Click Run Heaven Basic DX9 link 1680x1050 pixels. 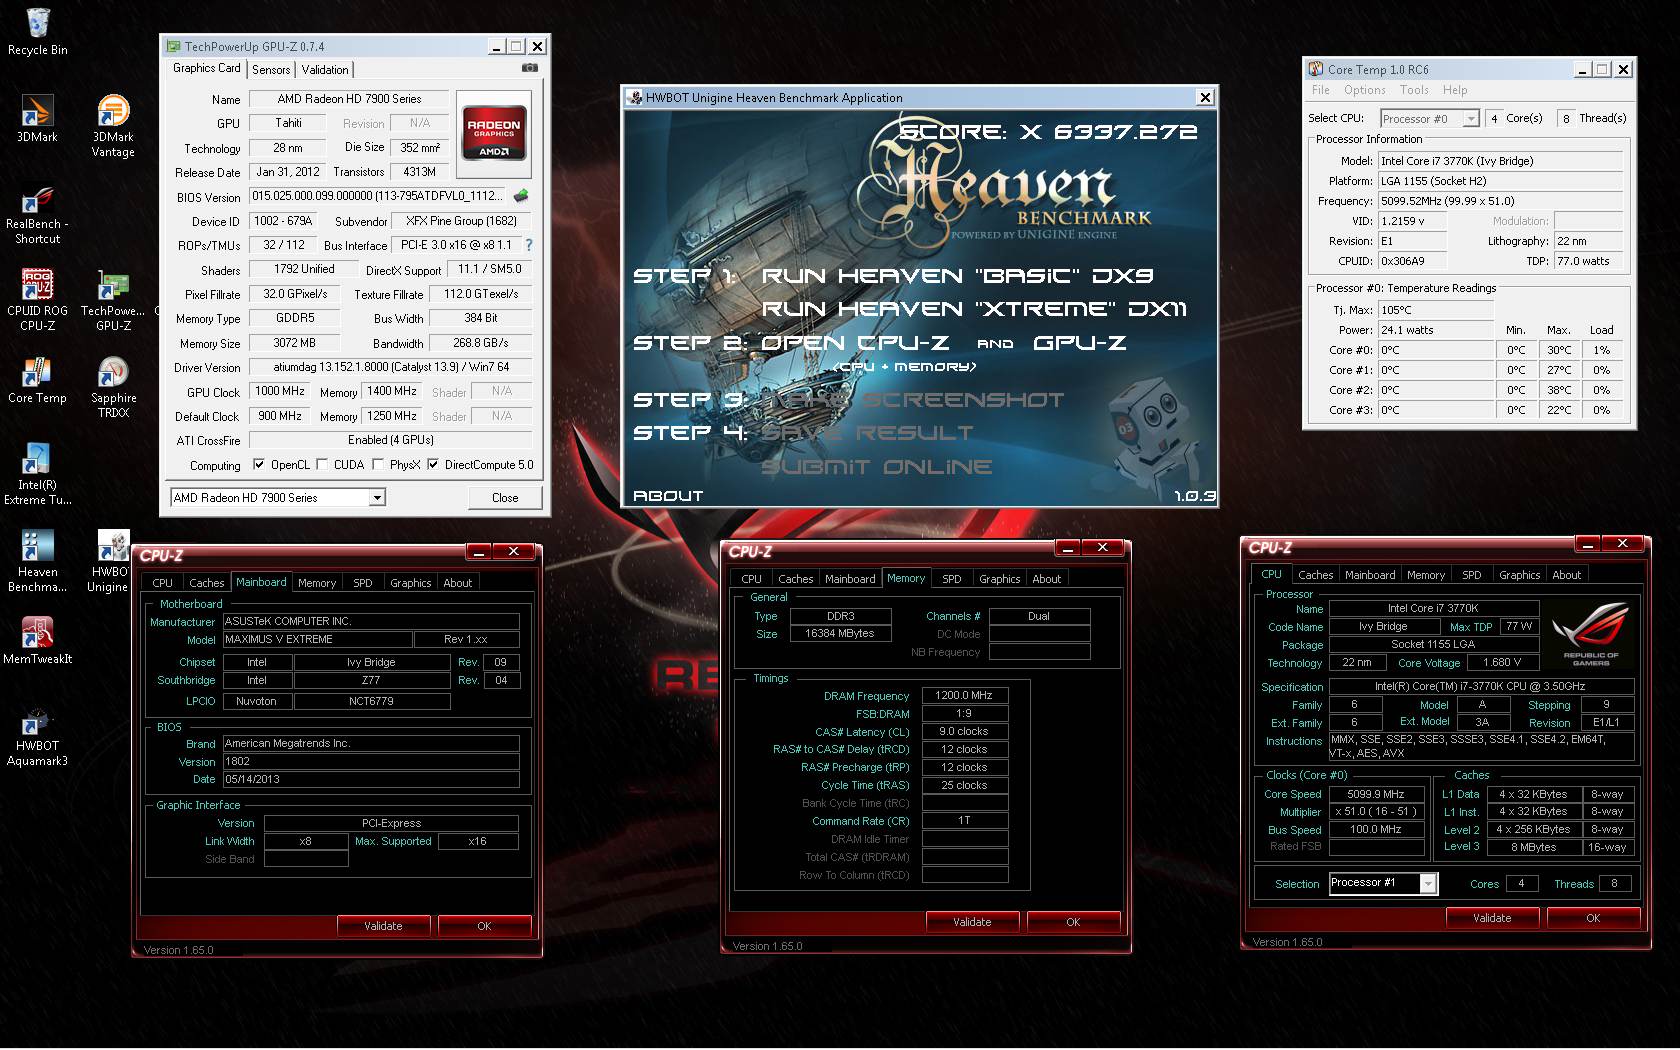point(958,276)
